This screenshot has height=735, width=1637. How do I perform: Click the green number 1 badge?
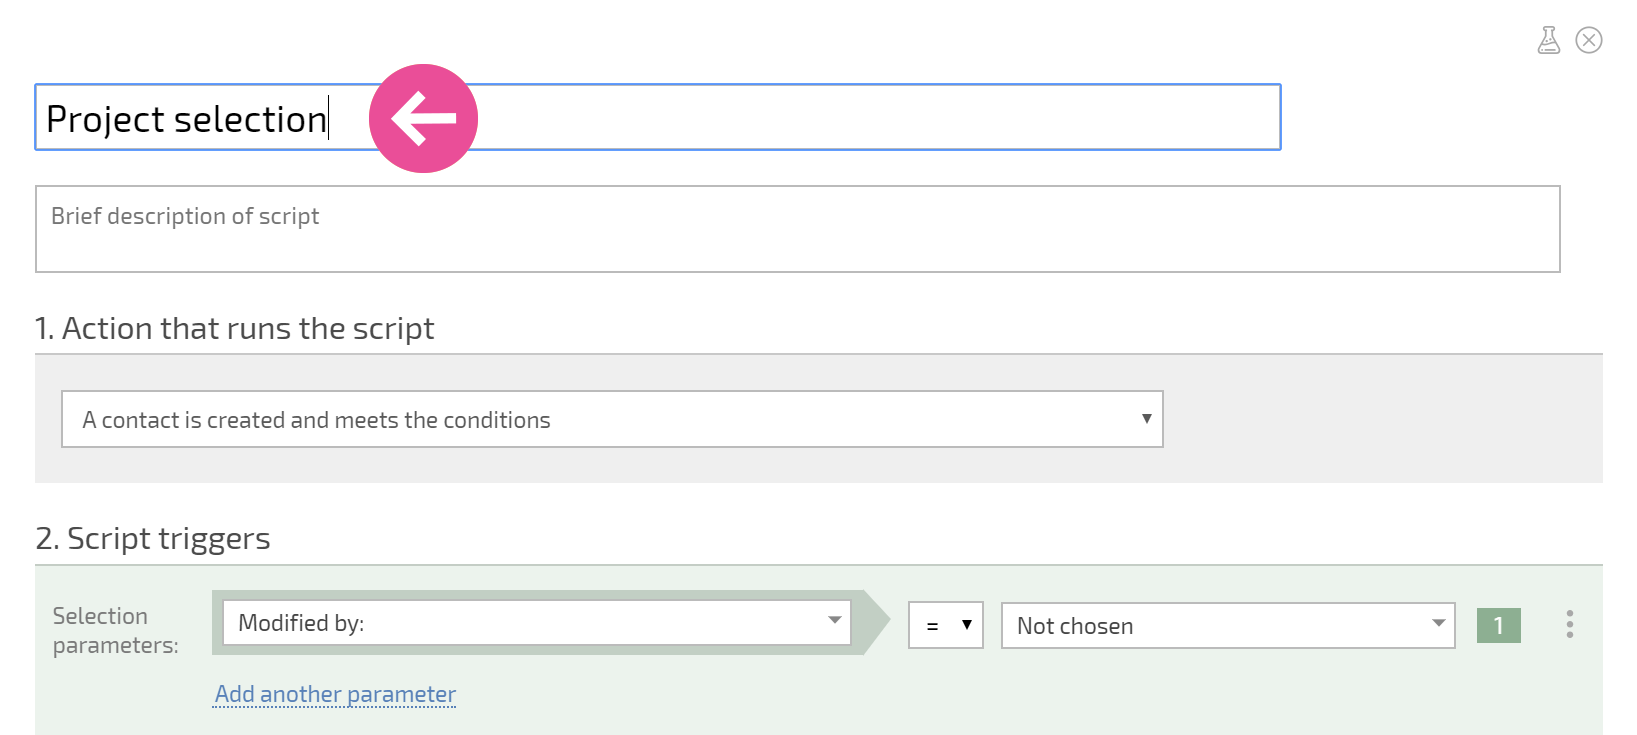click(x=1498, y=625)
